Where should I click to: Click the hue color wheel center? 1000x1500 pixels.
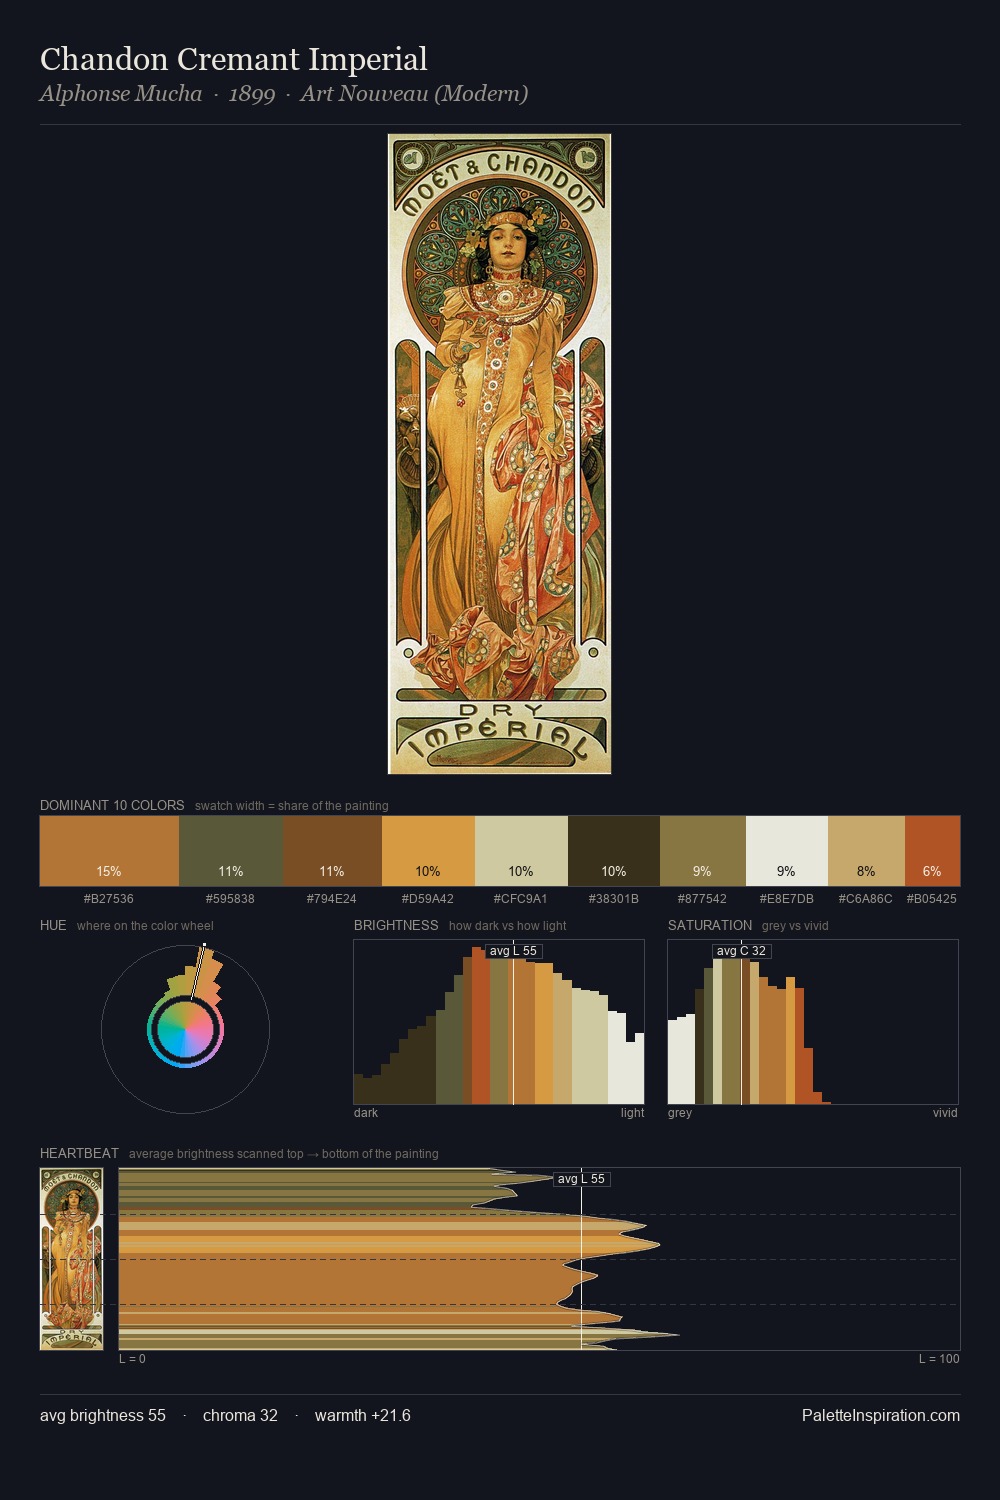(185, 1029)
